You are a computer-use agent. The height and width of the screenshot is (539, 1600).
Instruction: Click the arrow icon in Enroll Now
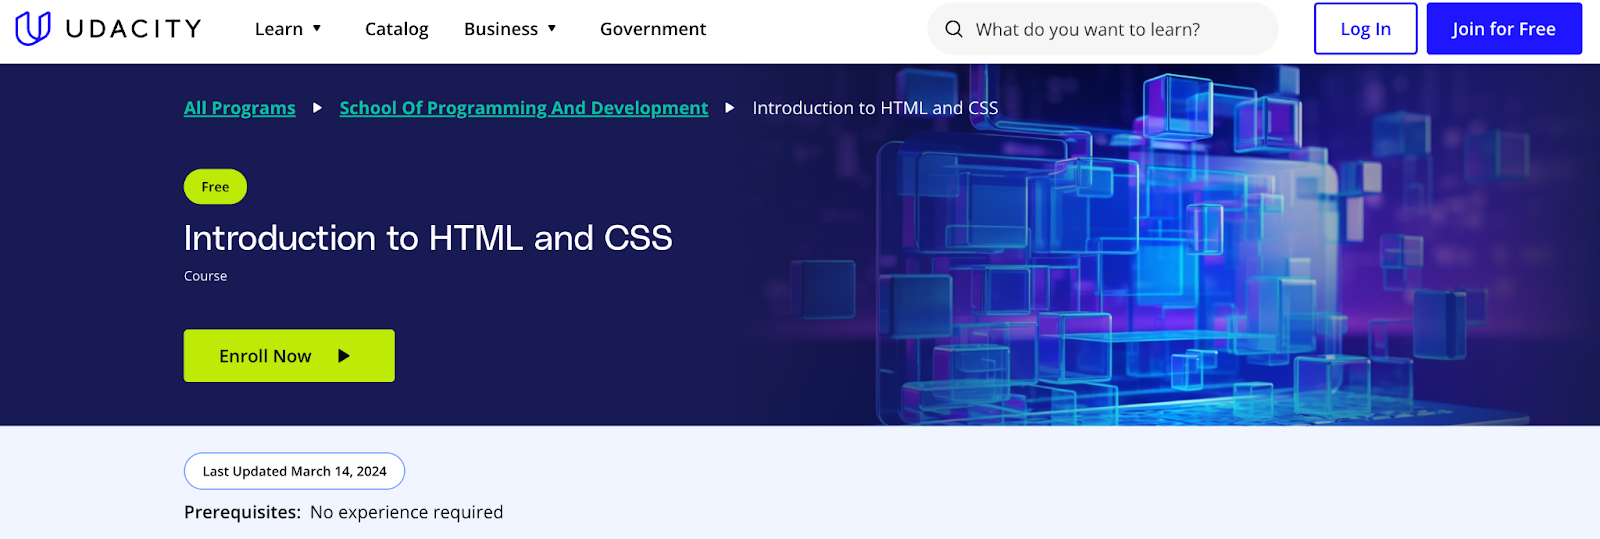[x=344, y=356]
